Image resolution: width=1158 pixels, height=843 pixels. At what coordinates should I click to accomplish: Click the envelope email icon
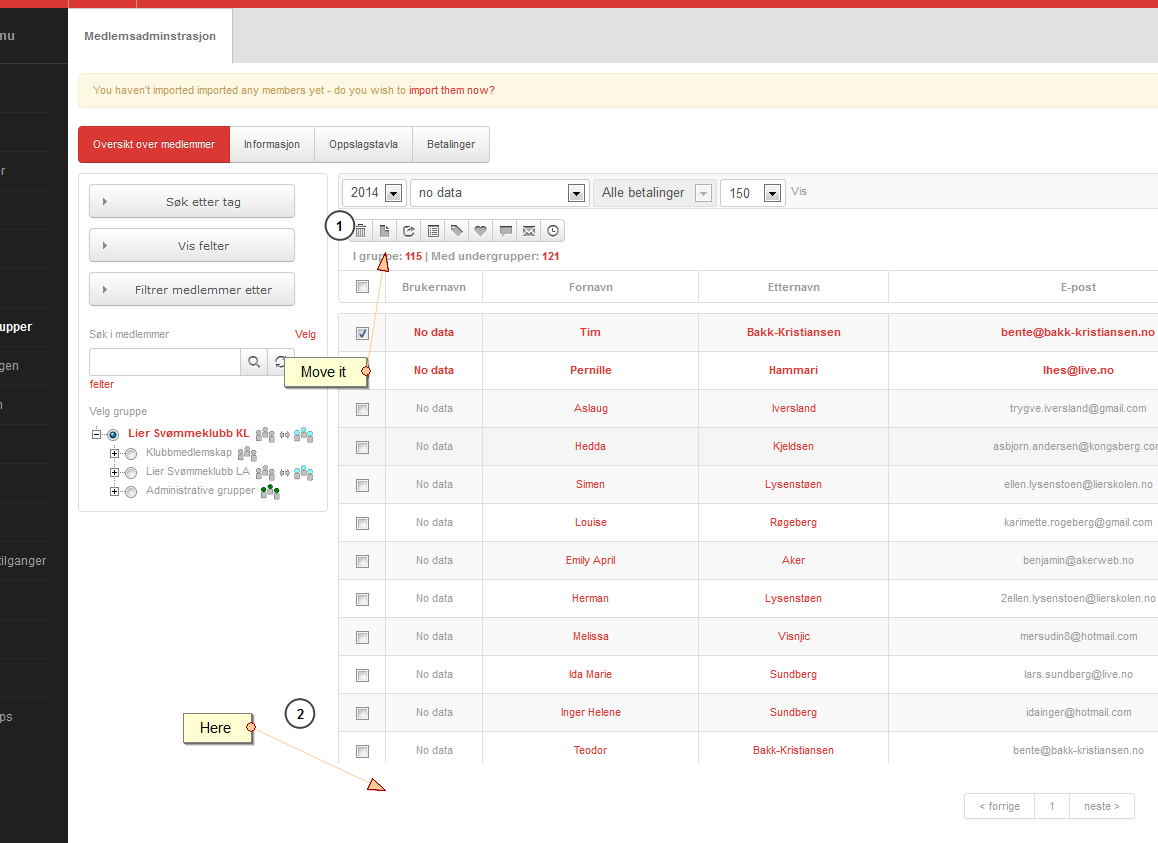[529, 231]
